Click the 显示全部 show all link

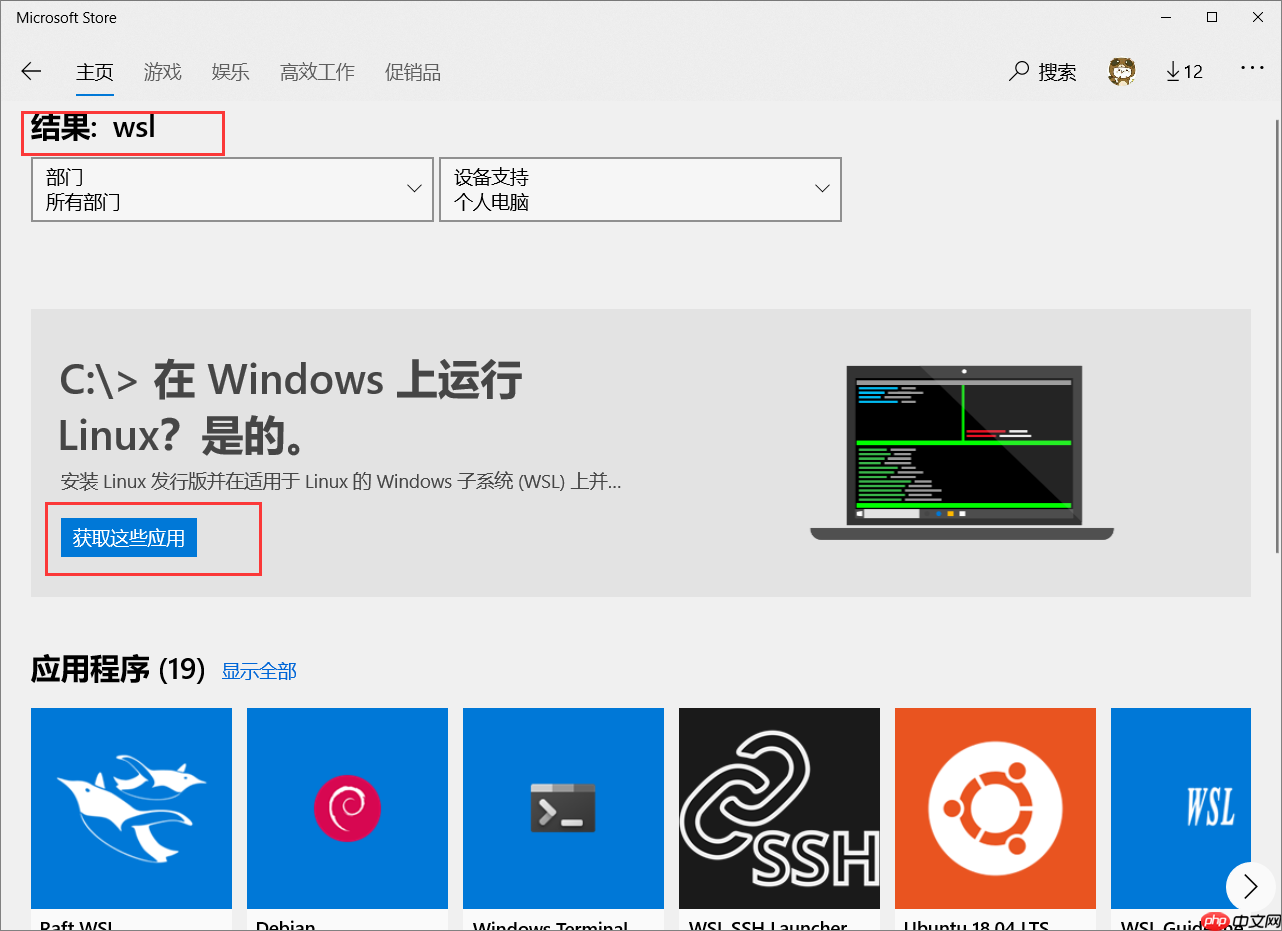(259, 670)
